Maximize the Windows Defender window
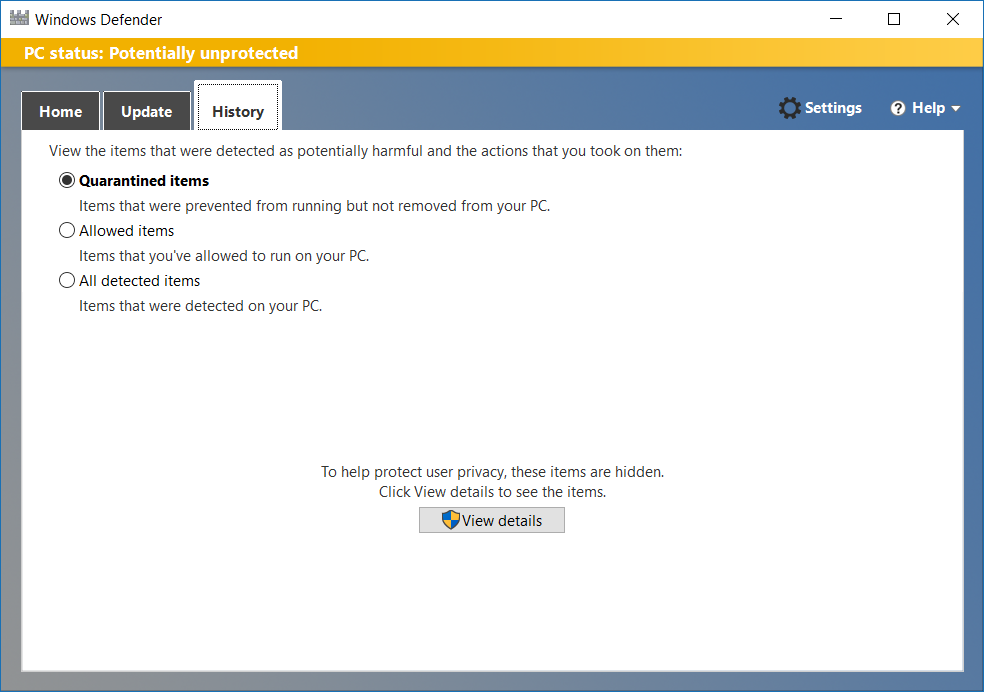 [x=894, y=19]
